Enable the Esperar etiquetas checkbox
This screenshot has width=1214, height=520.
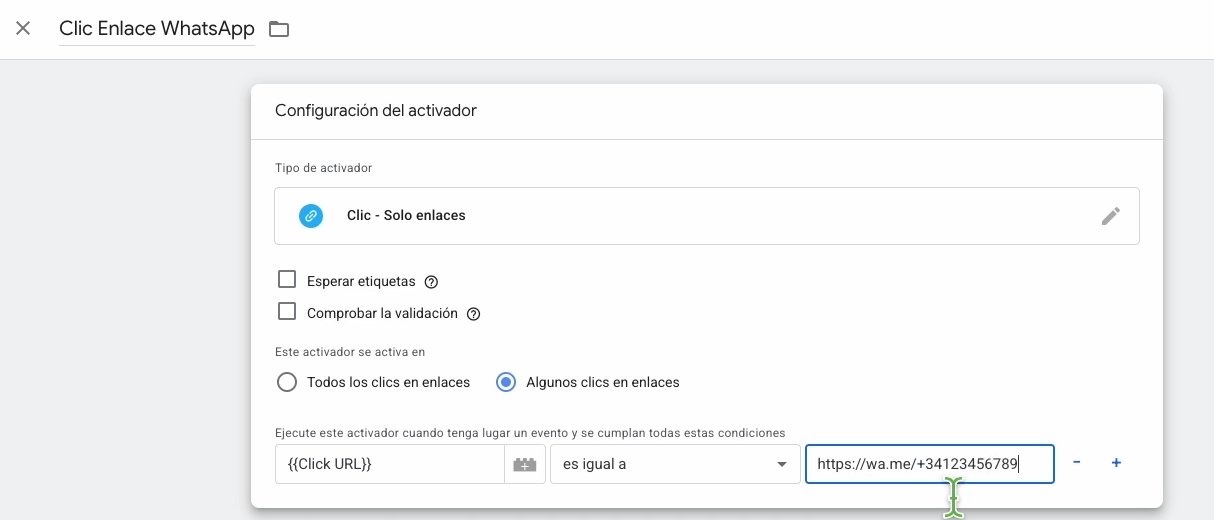pyautogui.click(x=287, y=280)
